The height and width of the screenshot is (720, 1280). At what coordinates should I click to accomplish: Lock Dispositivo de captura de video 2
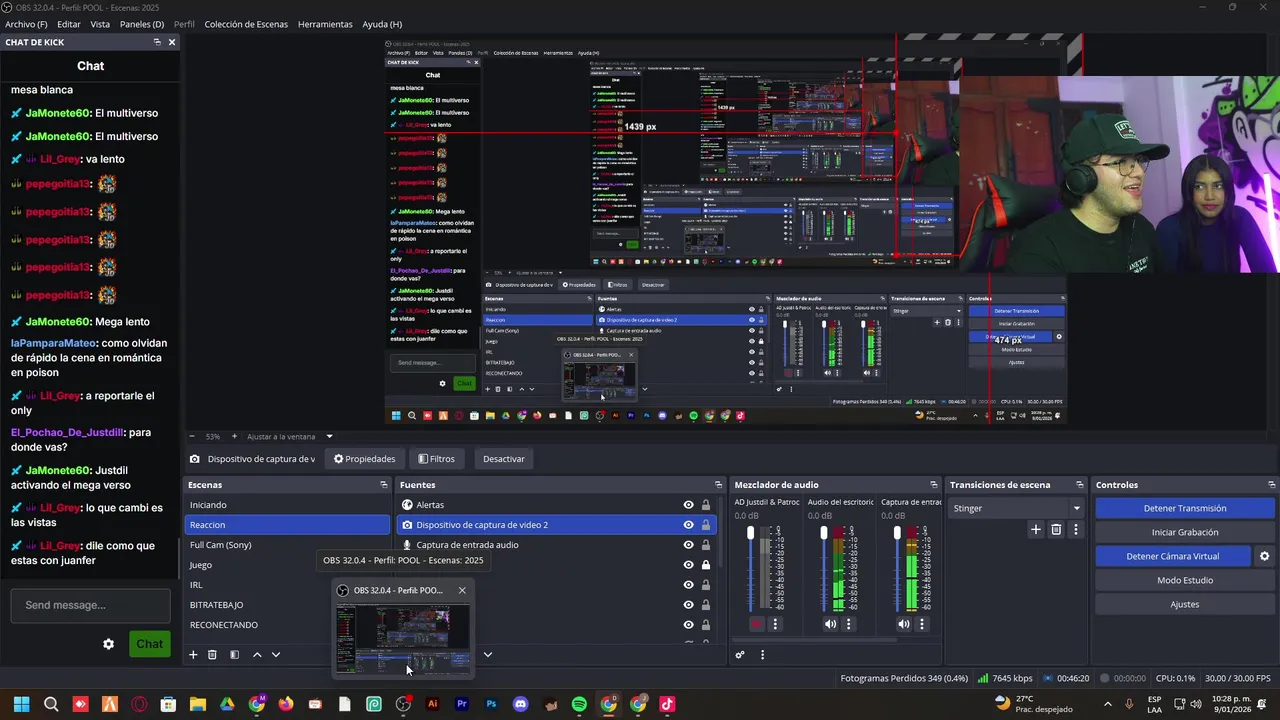tap(706, 525)
